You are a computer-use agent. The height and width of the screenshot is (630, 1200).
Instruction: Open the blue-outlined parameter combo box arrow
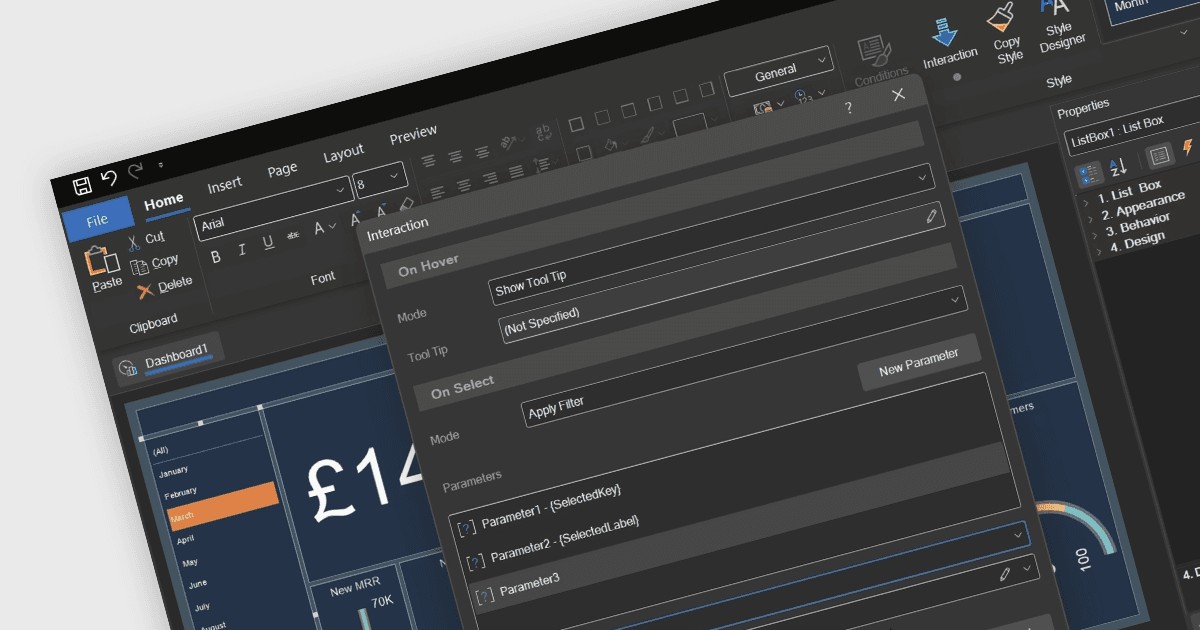[x=1018, y=535]
